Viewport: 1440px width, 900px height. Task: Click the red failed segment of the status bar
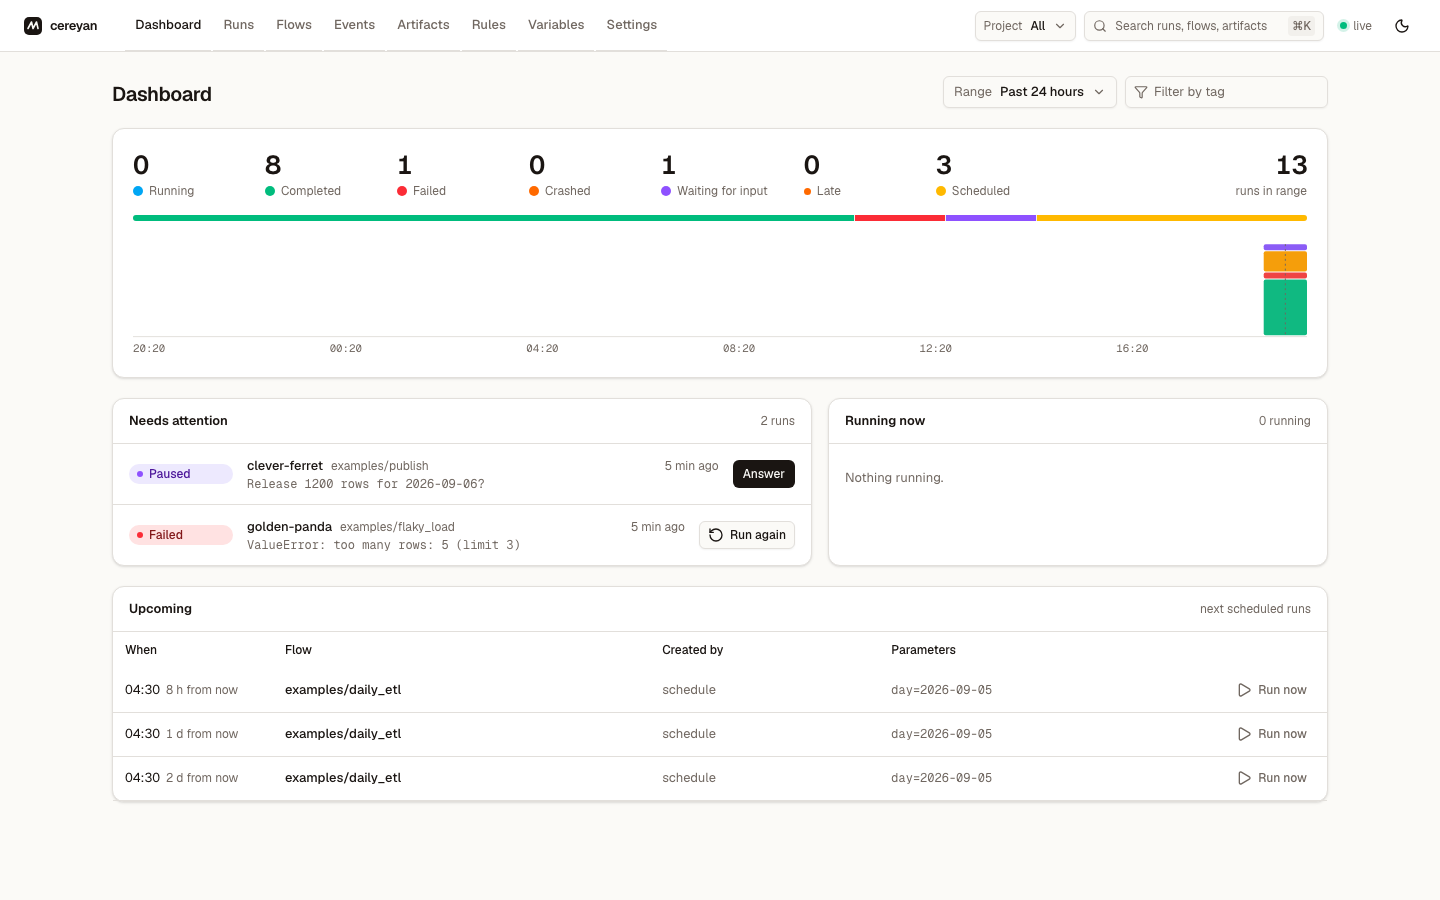tap(900, 218)
